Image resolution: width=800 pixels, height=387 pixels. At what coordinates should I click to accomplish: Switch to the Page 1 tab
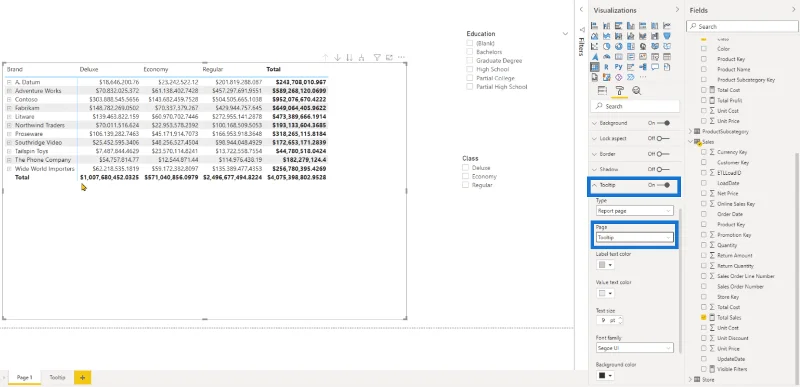[24, 377]
